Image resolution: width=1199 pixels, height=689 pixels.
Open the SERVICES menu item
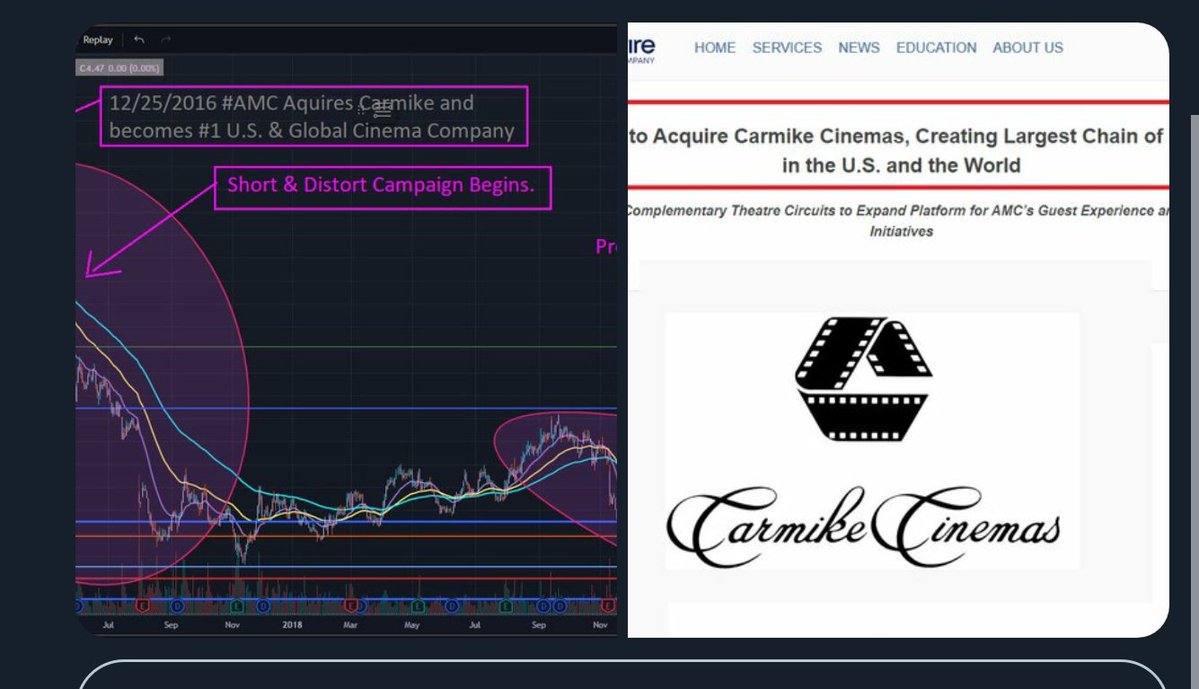pyautogui.click(x=787, y=48)
